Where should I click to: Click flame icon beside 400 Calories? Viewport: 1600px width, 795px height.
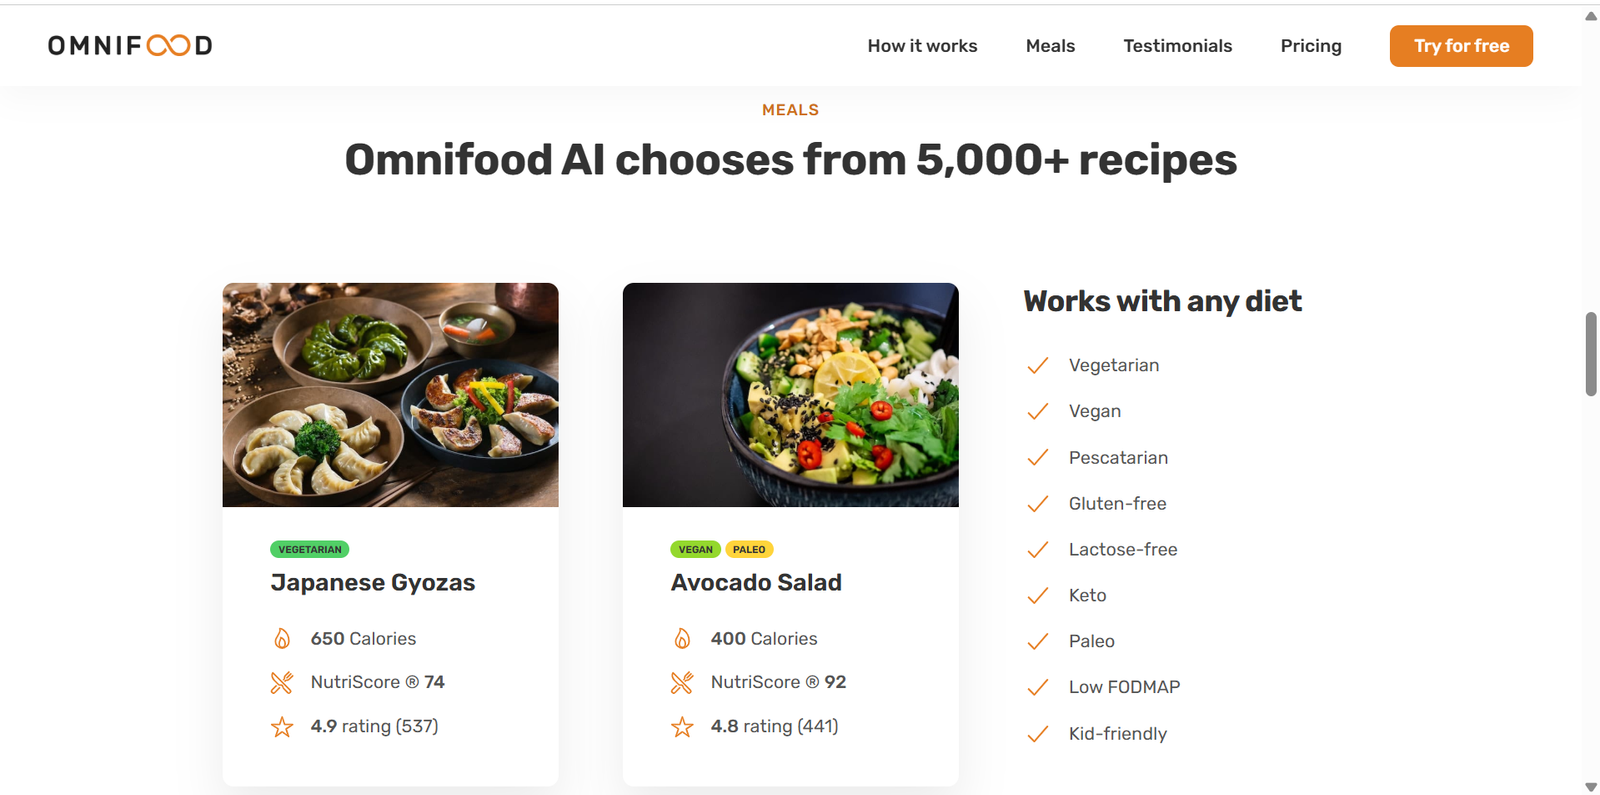pos(682,638)
